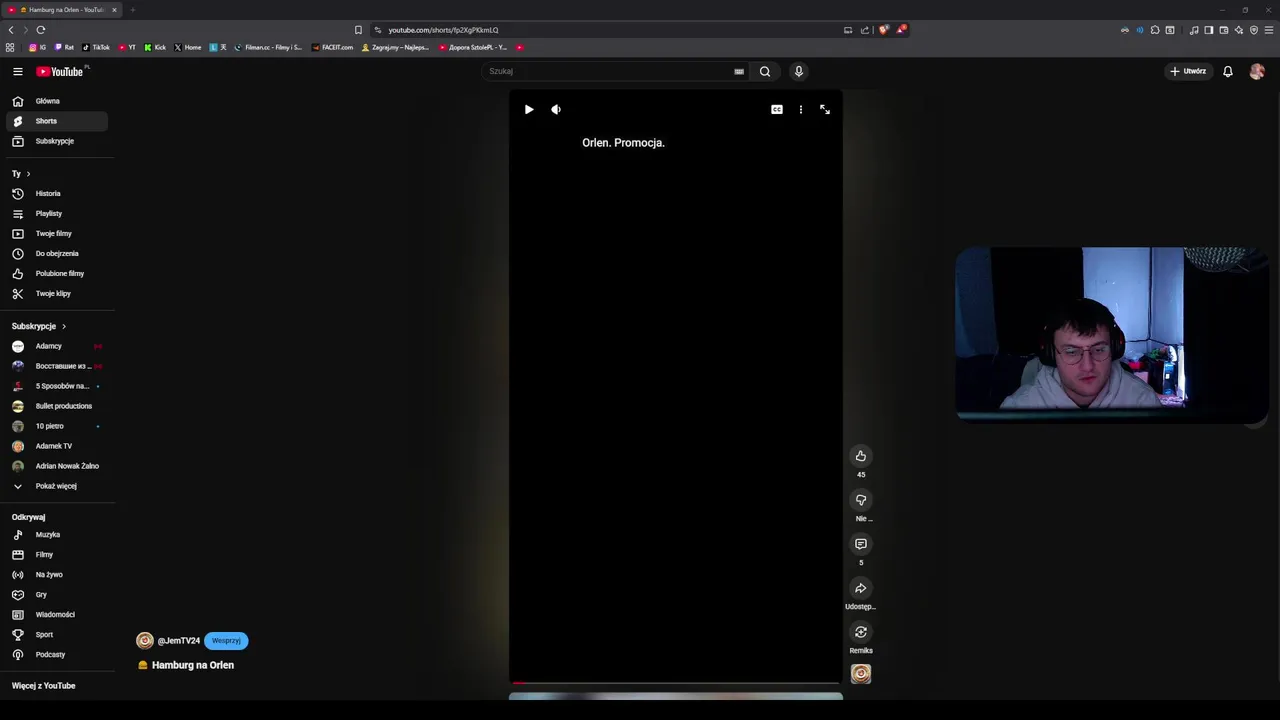Image resolution: width=1280 pixels, height=720 pixels.
Task: Explore the Sport category
Action: coord(56,635)
